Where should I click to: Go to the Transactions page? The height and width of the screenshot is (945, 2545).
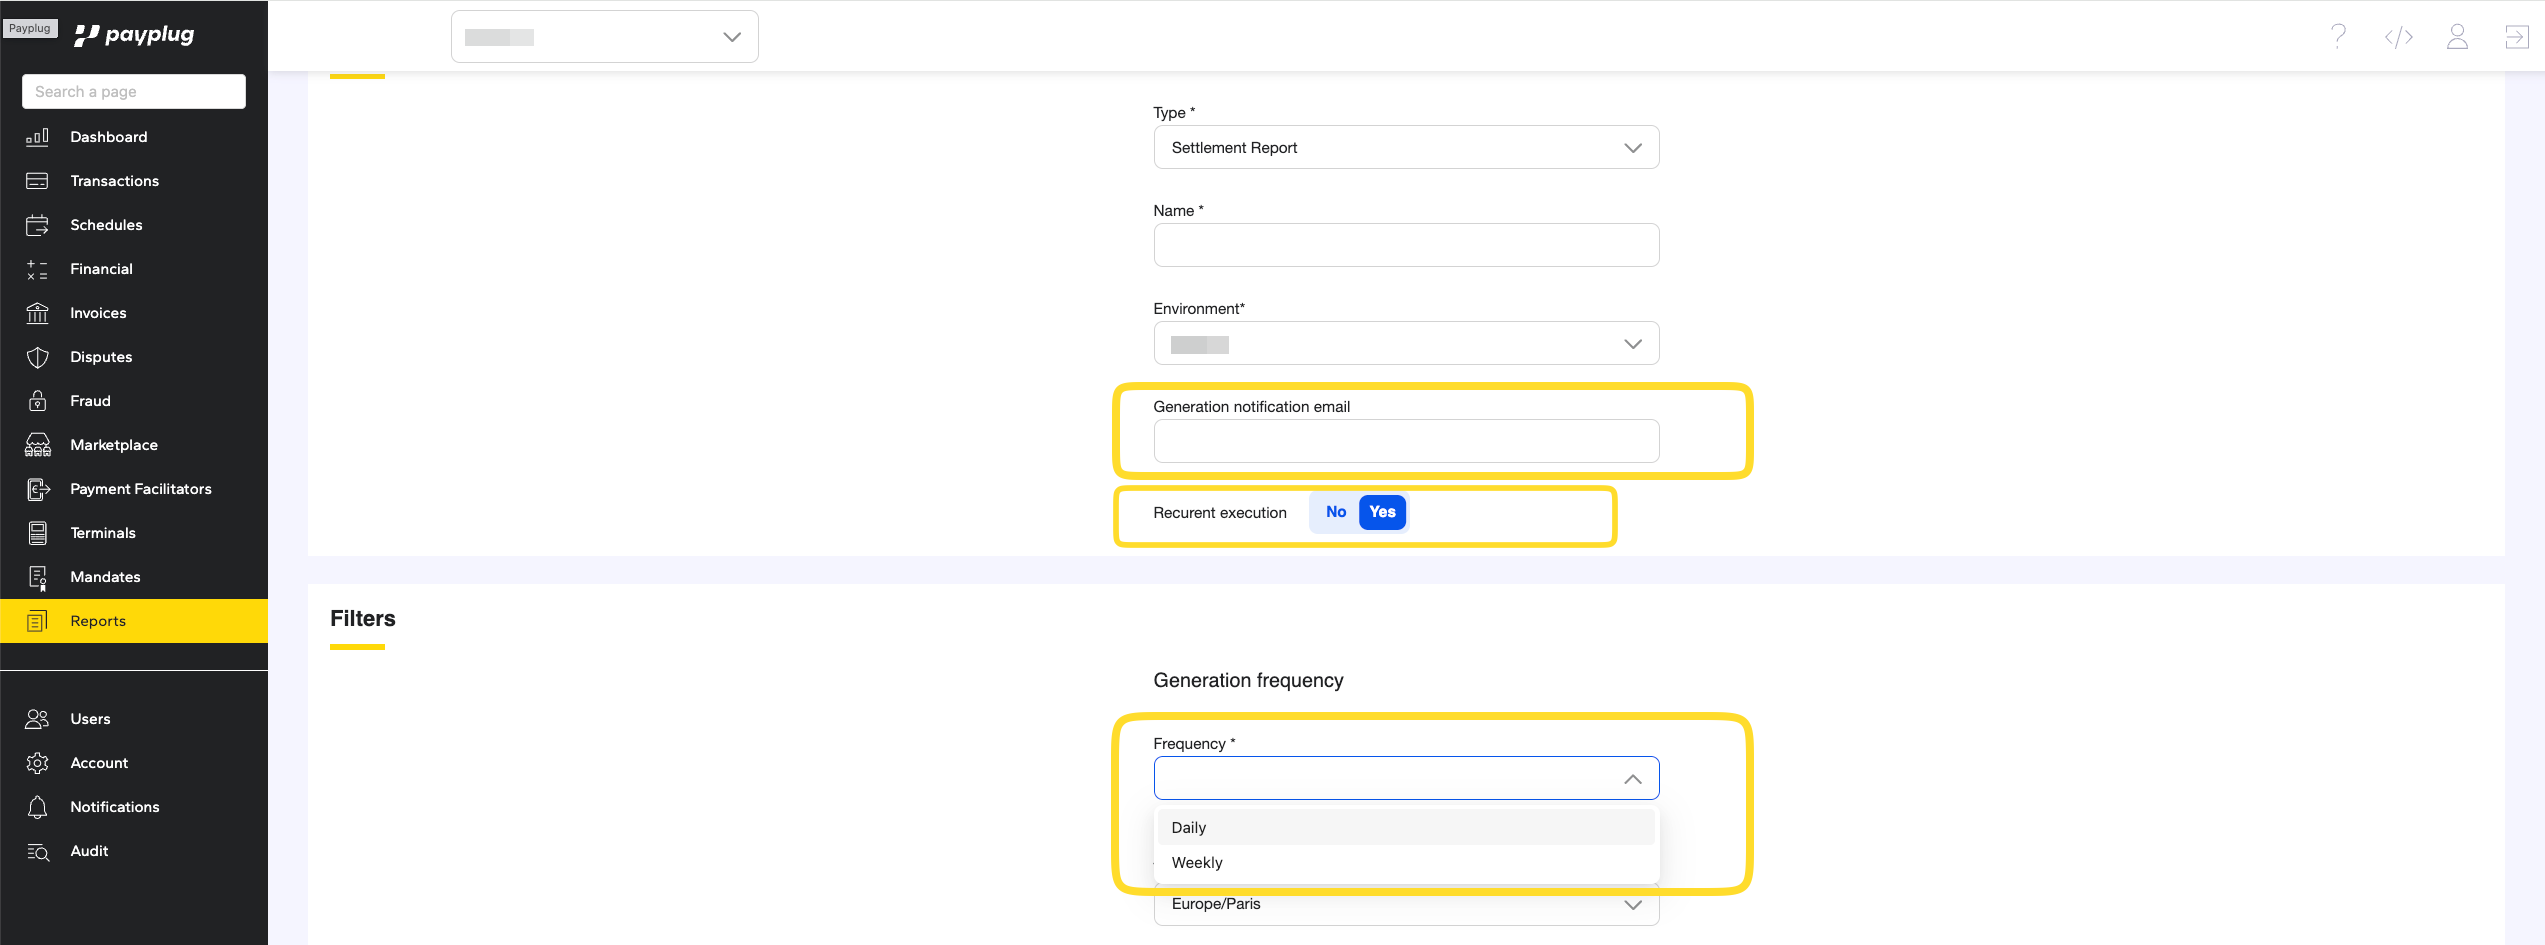tap(114, 181)
